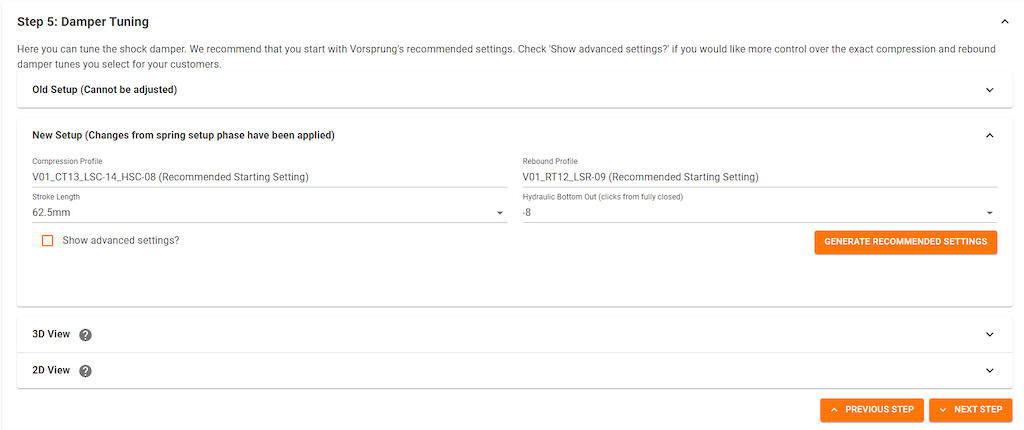1024x430 pixels.
Task: Expand the 2D View chevron arrow
Action: click(x=989, y=370)
